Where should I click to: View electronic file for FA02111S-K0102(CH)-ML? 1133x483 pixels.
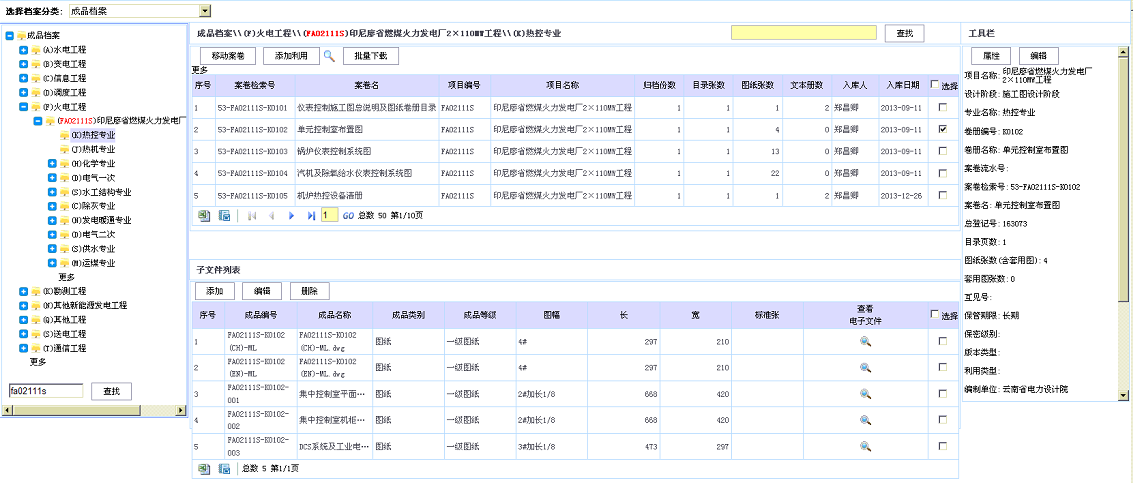click(866, 341)
